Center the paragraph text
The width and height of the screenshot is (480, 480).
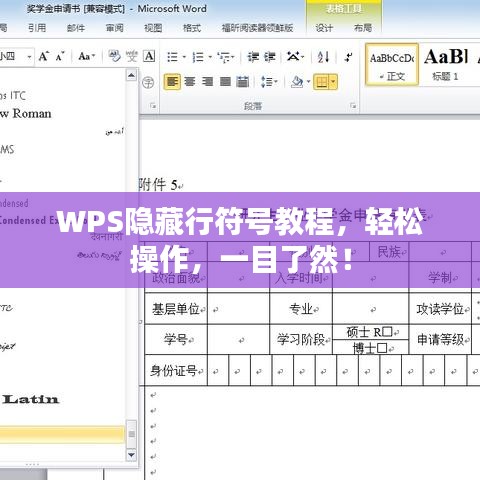[190, 82]
